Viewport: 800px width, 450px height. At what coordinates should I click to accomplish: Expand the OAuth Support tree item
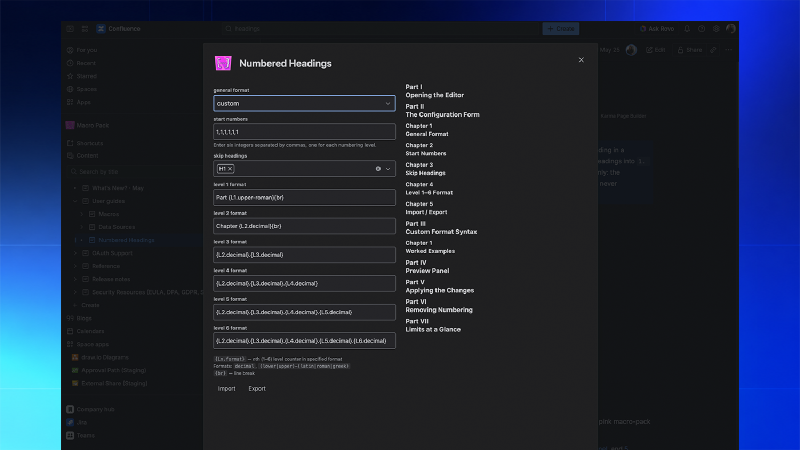coord(76,253)
